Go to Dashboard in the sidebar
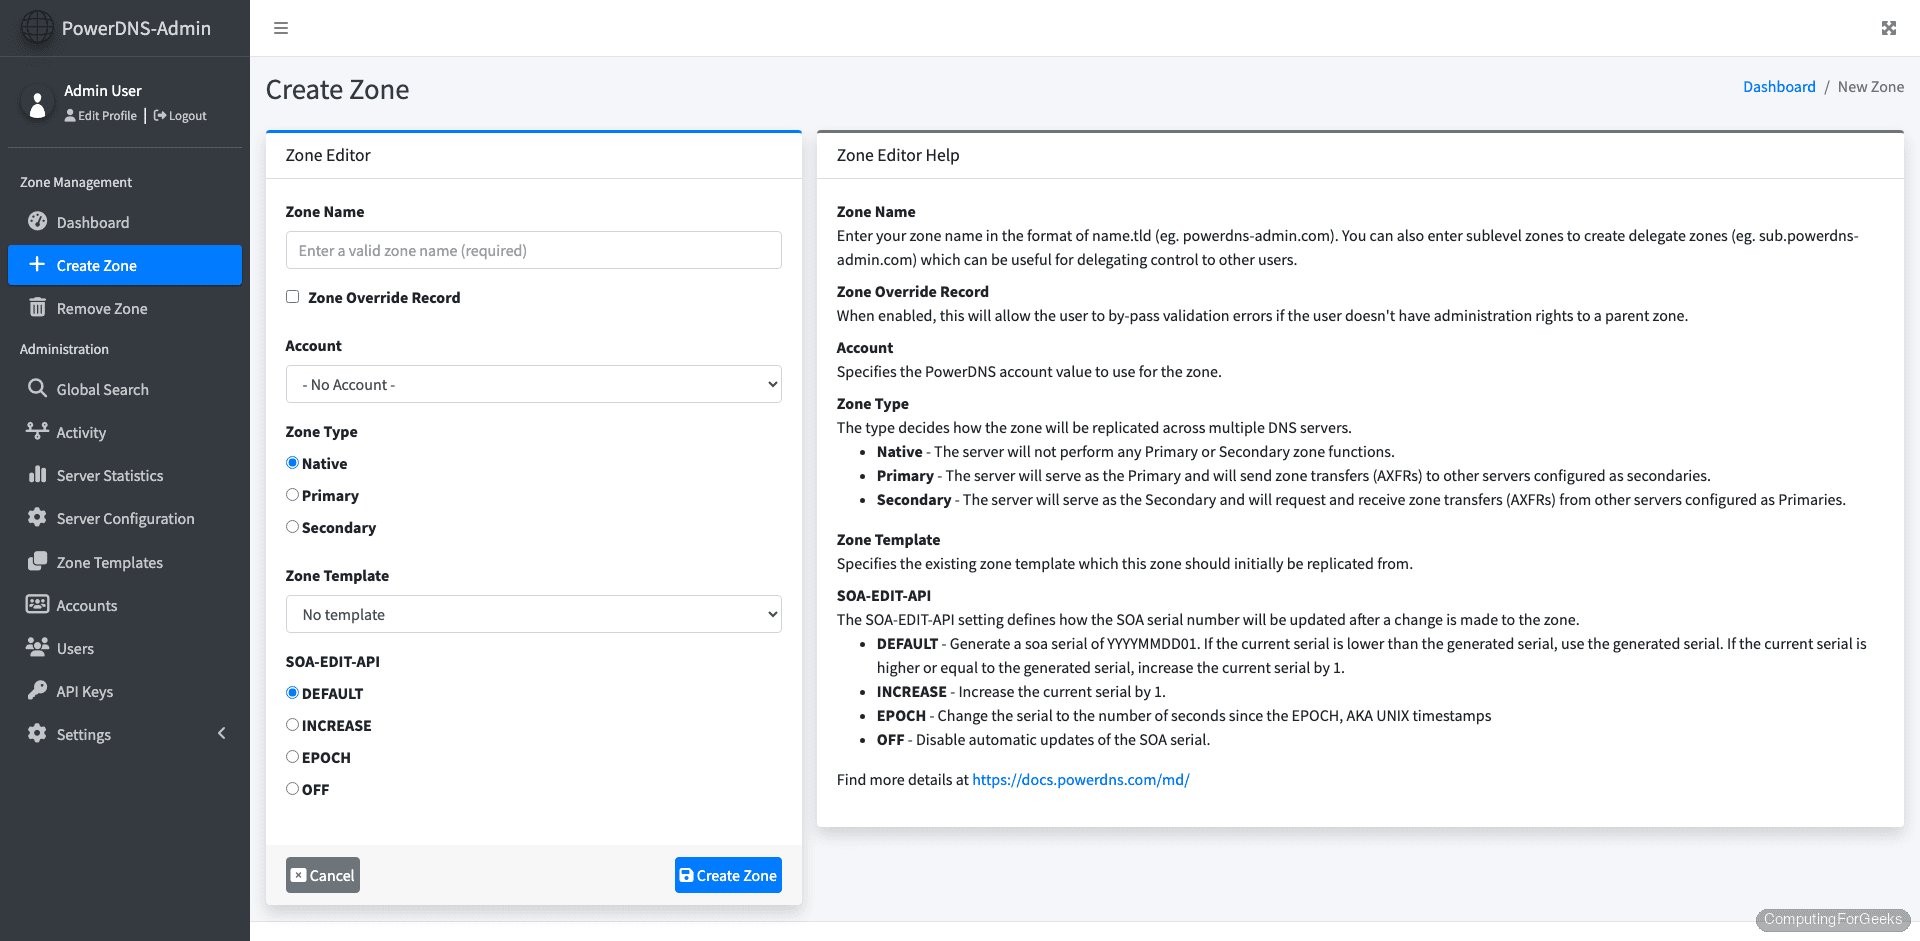The width and height of the screenshot is (1920, 941). [37, 222]
